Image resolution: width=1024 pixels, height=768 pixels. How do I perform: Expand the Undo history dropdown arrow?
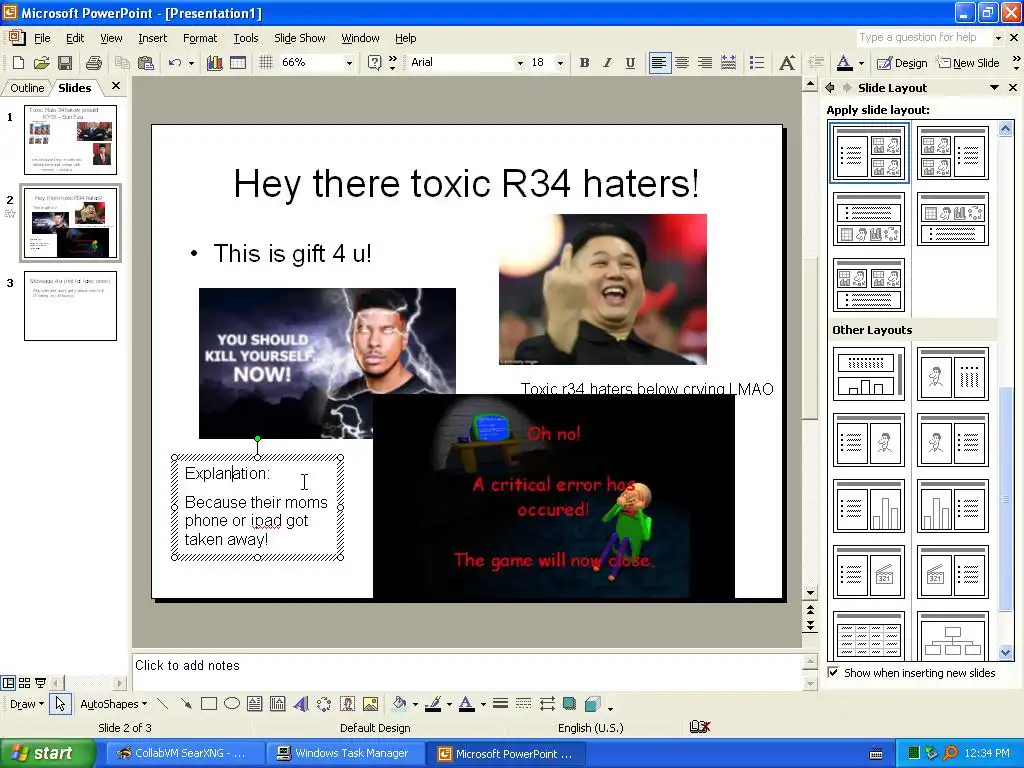pos(191,63)
